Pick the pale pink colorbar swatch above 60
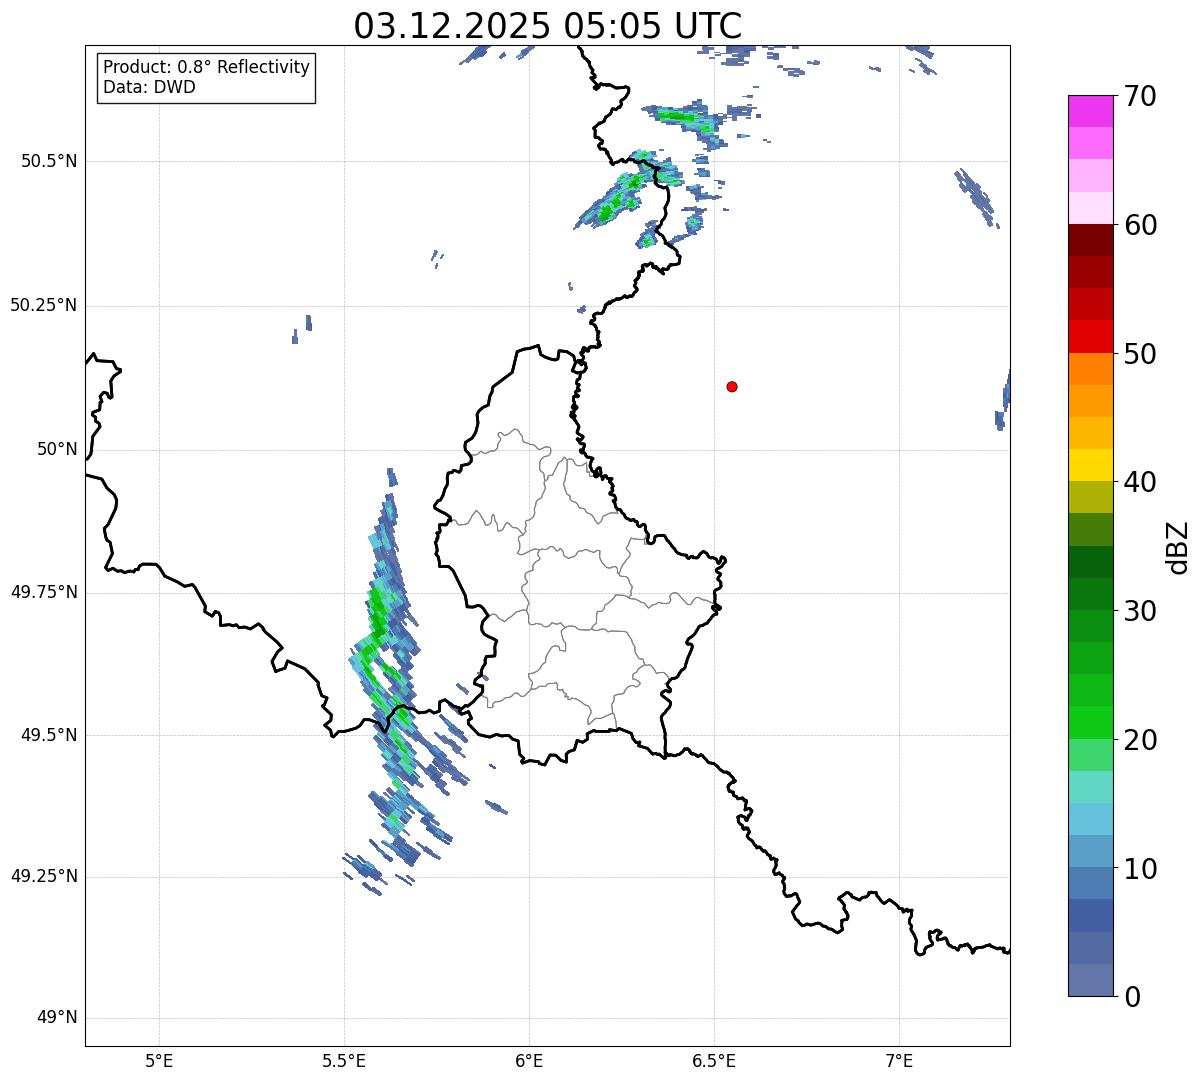 (x=1090, y=208)
